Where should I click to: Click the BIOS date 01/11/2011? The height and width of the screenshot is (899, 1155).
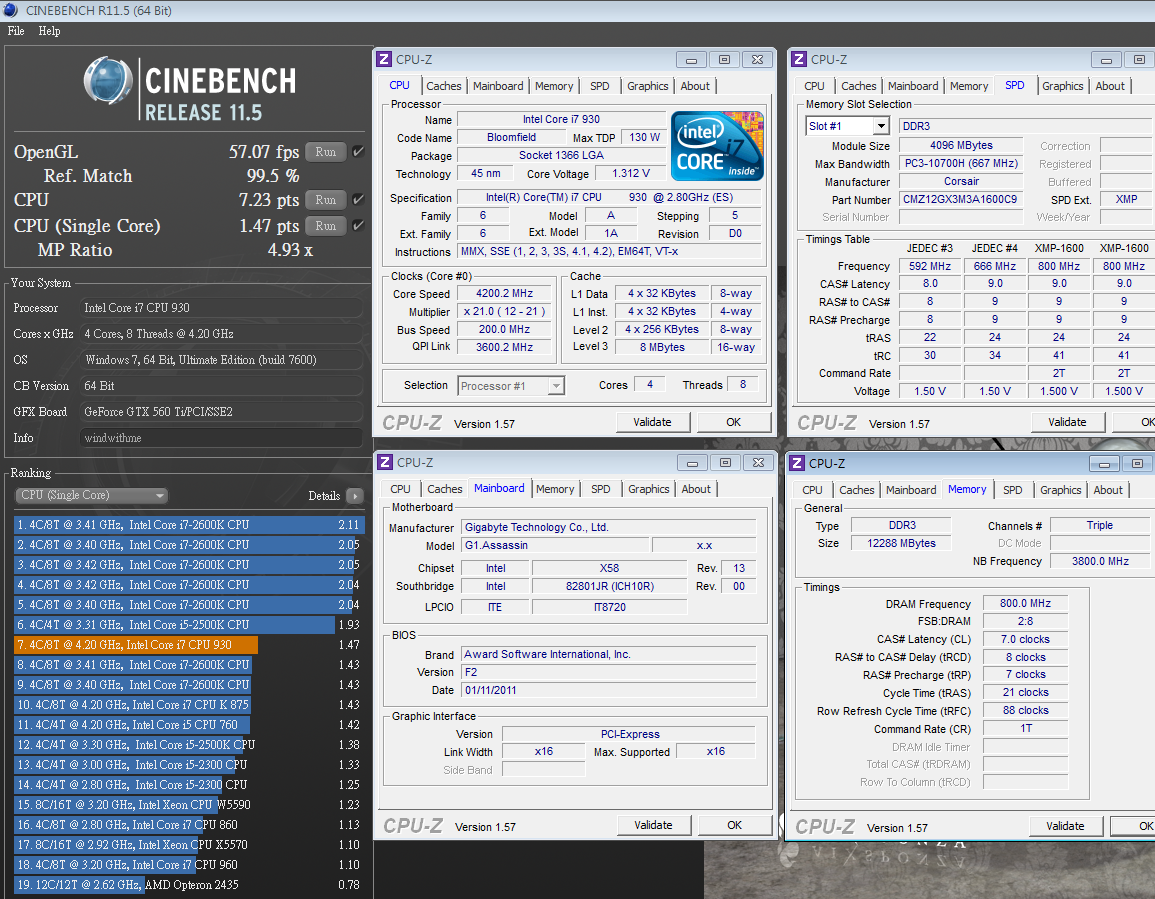point(608,690)
